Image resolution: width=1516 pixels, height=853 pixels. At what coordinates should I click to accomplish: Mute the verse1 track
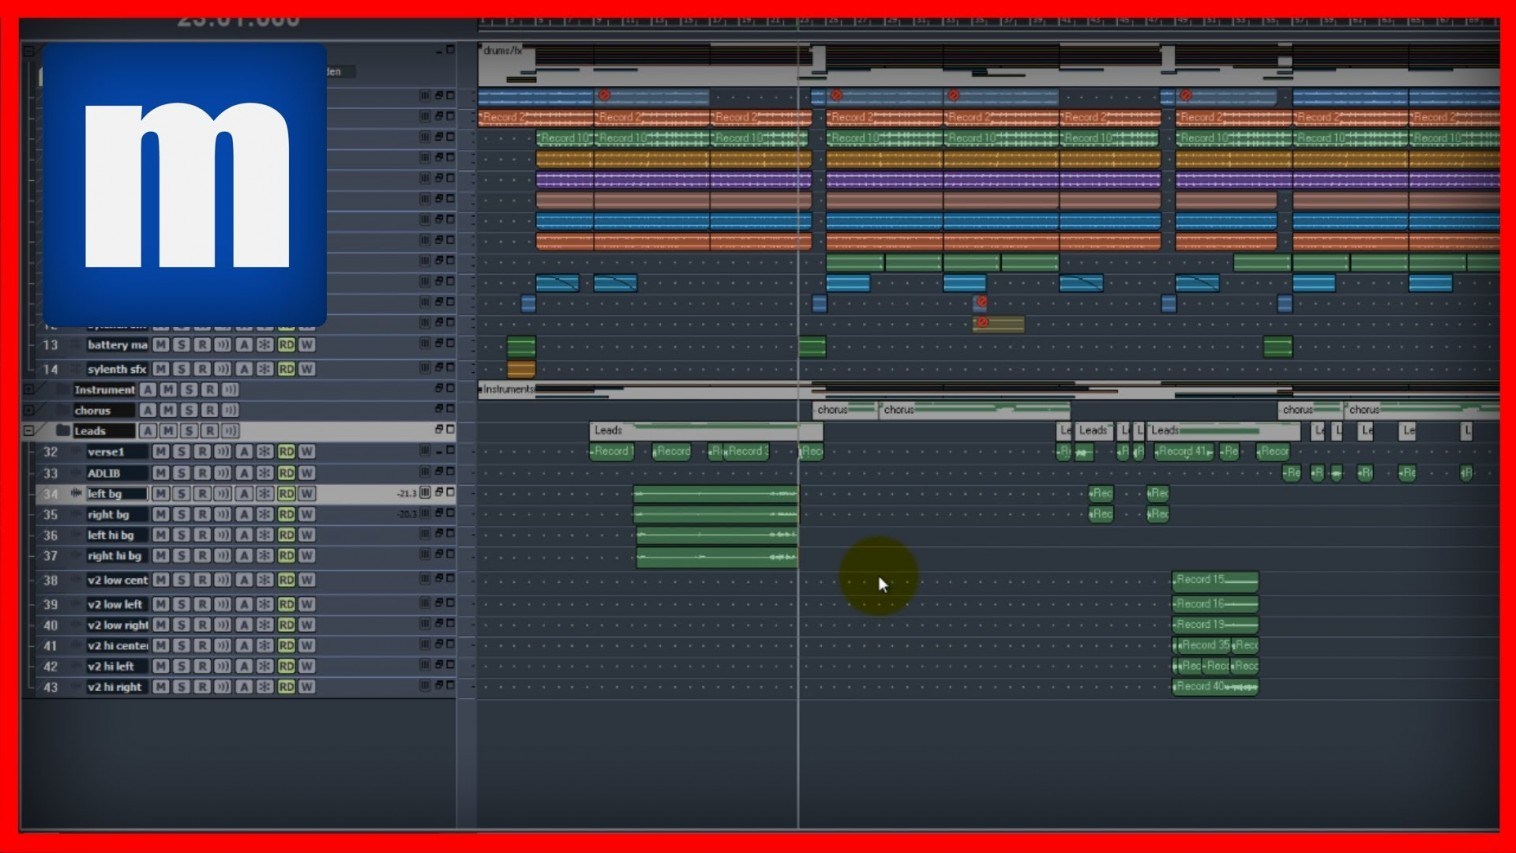tap(160, 452)
